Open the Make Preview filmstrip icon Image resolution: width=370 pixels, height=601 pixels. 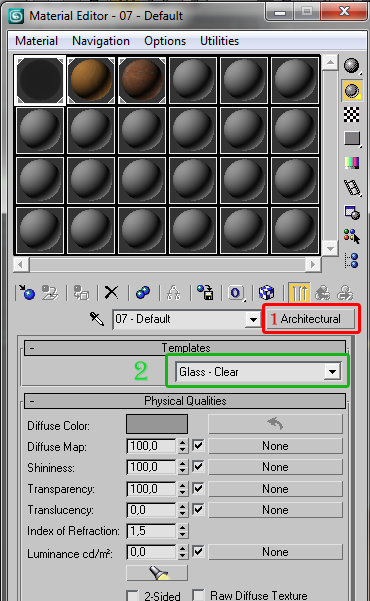[x=352, y=187]
